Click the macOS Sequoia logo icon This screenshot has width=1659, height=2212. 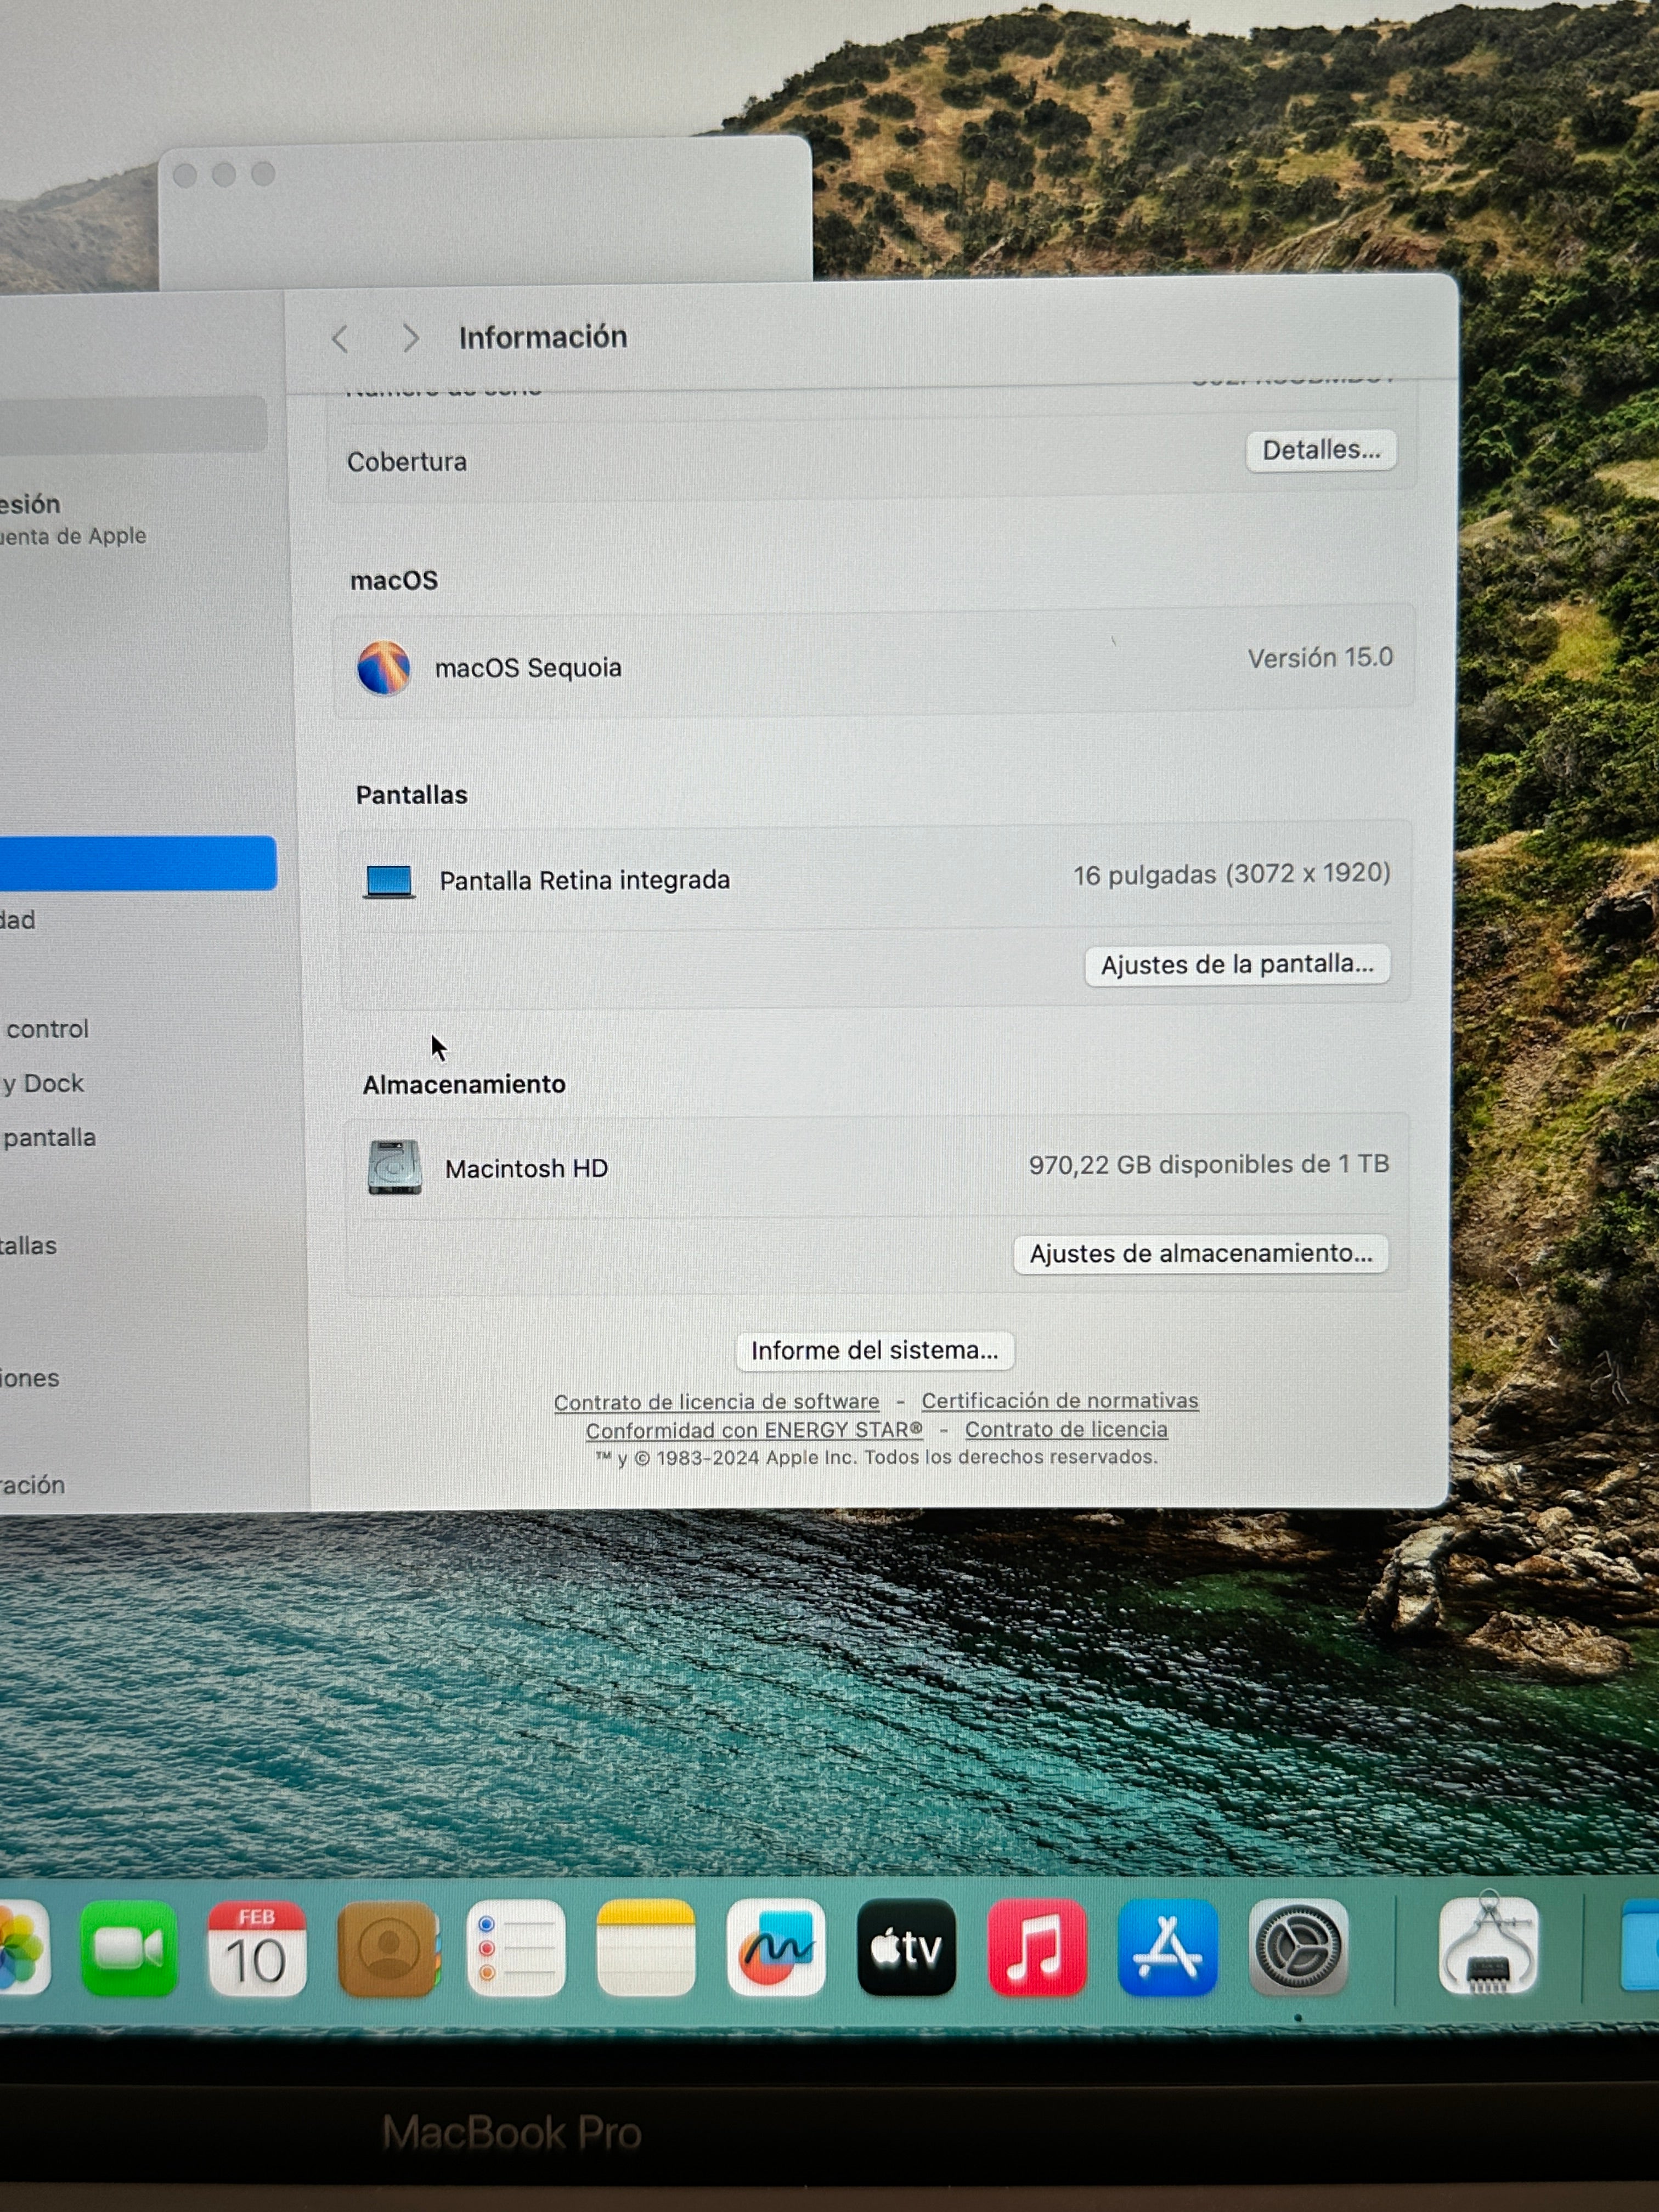coord(384,667)
